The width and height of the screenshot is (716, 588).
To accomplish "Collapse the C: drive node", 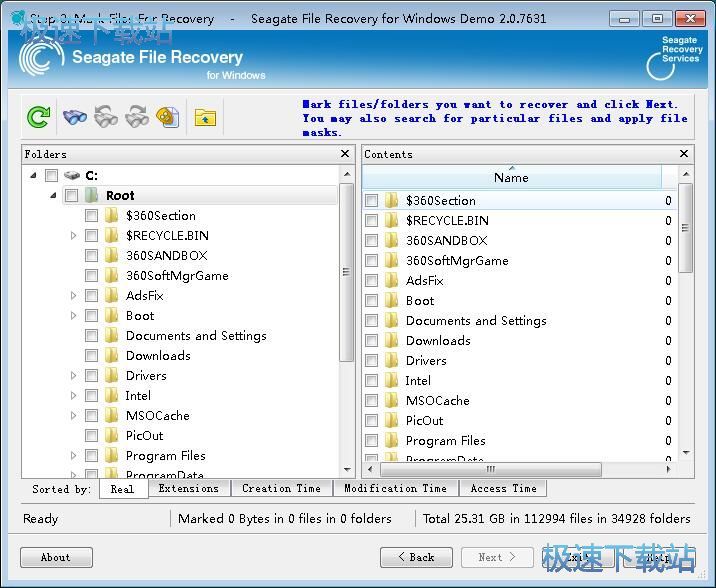I will point(33,175).
